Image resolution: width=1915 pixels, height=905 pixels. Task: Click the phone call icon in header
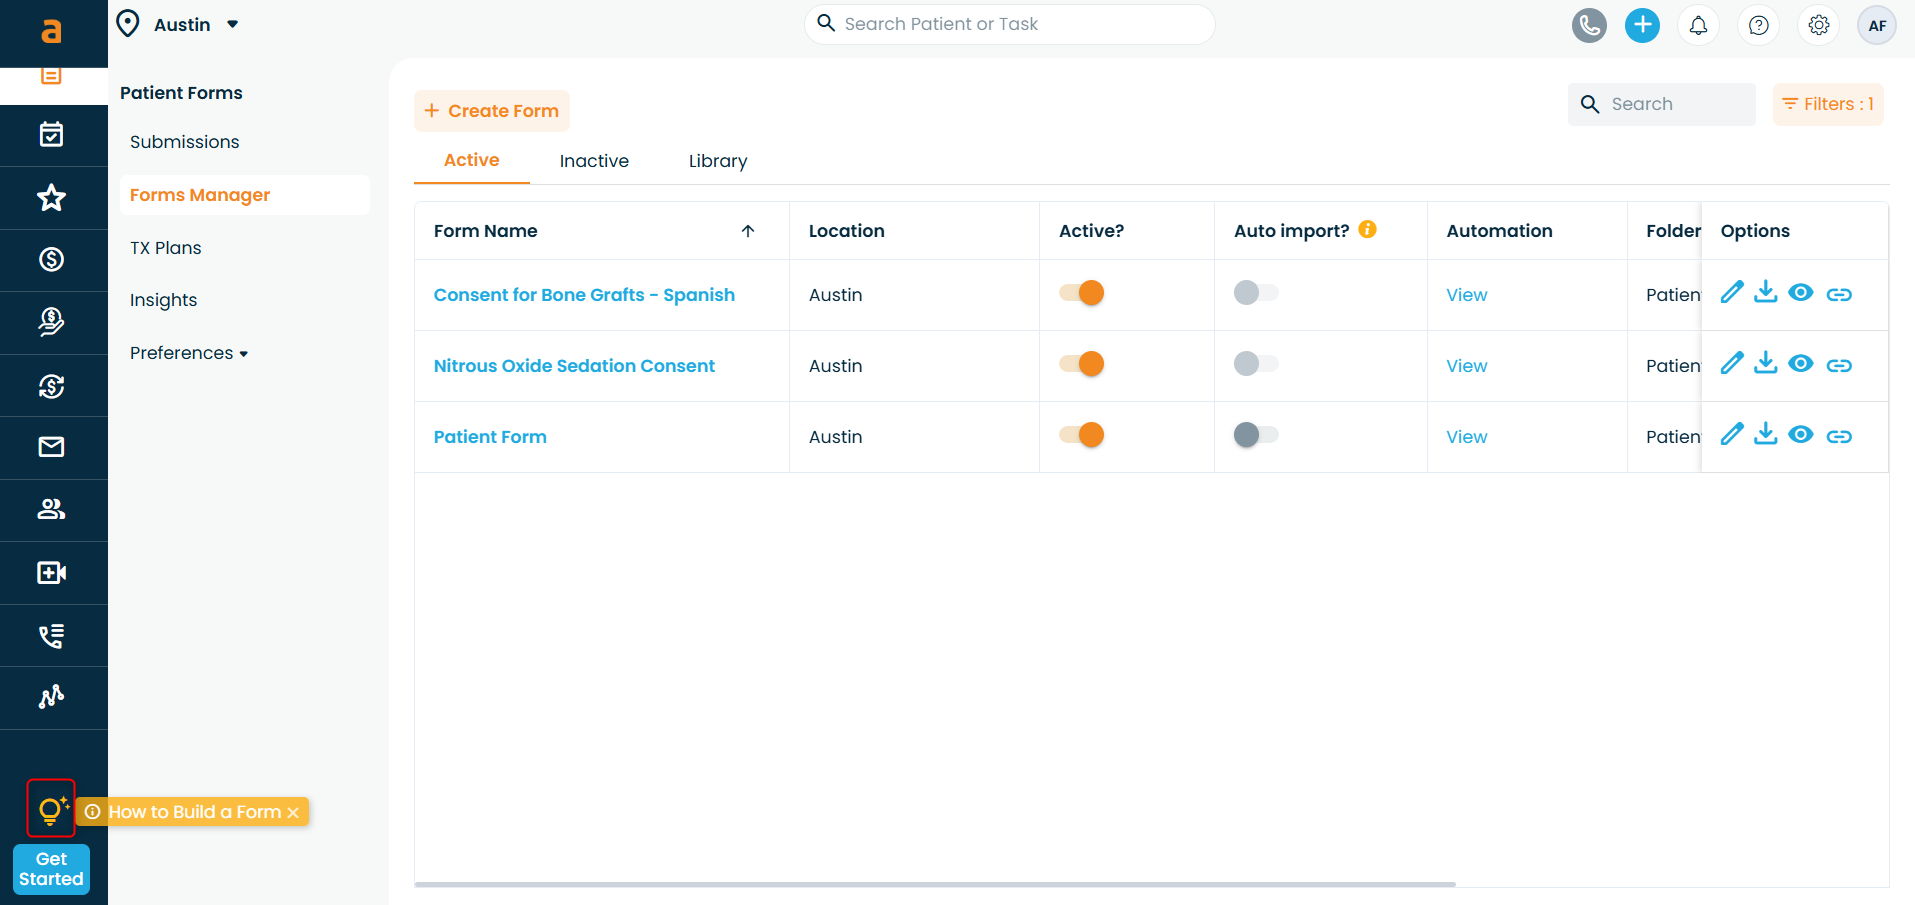(x=1588, y=25)
